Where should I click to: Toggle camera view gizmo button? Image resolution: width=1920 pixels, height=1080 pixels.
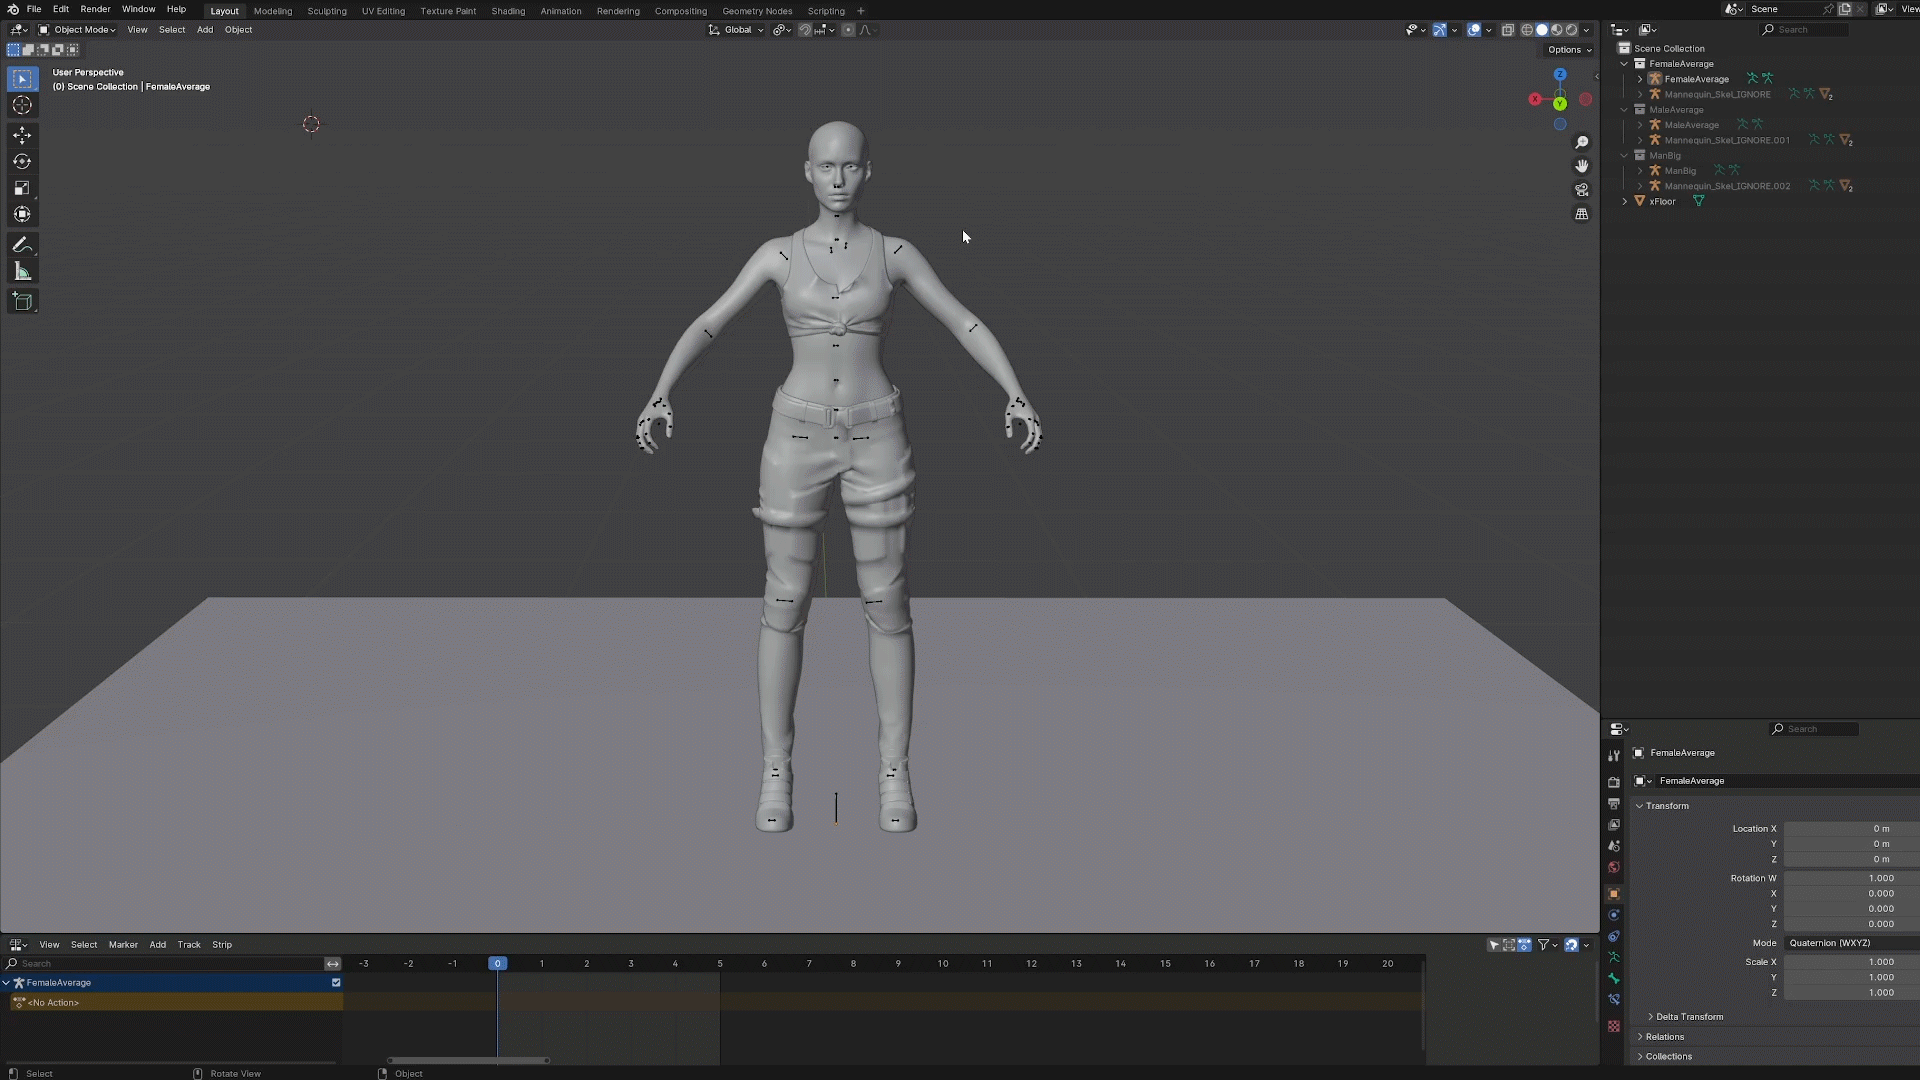1581,190
